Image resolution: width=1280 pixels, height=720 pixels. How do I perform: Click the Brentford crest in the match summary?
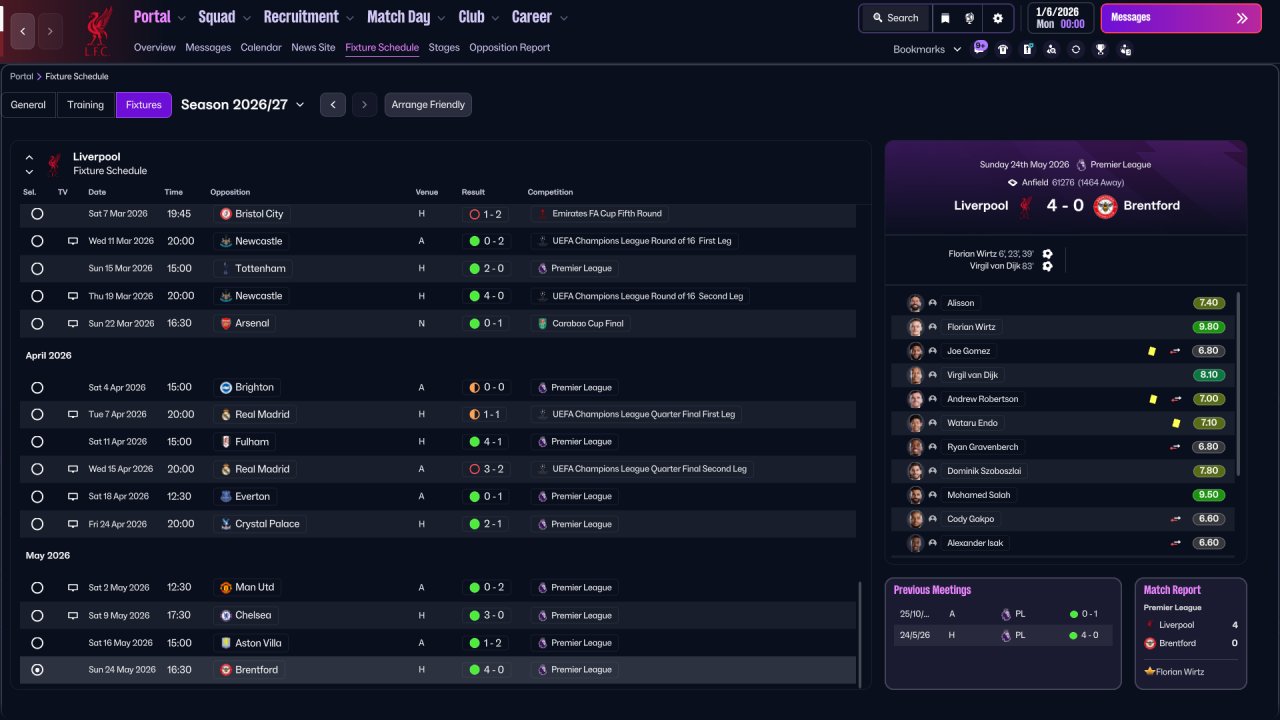click(x=1105, y=206)
